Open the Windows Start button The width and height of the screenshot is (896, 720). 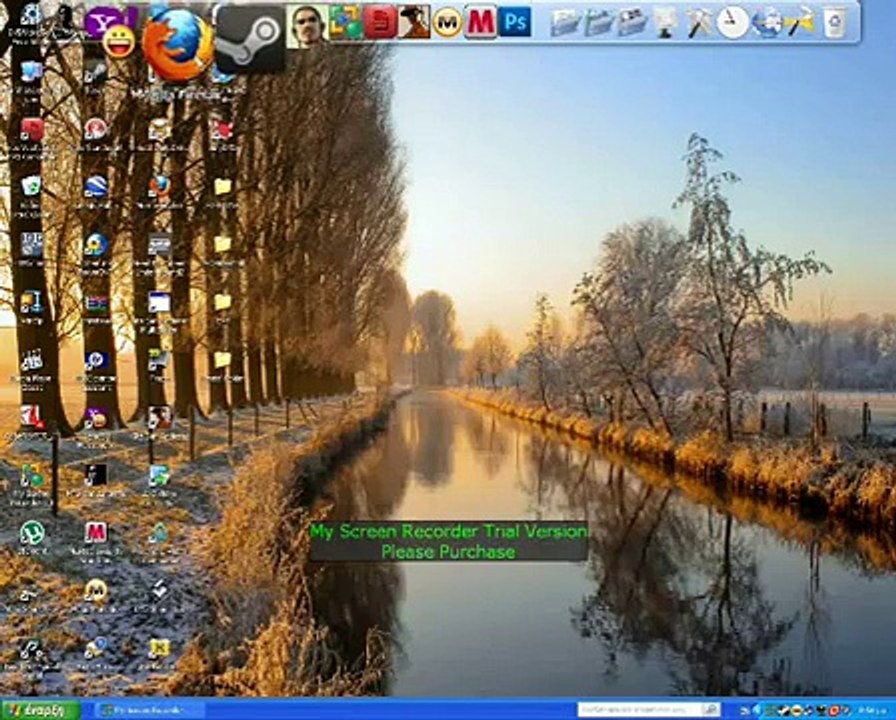click(x=40, y=710)
